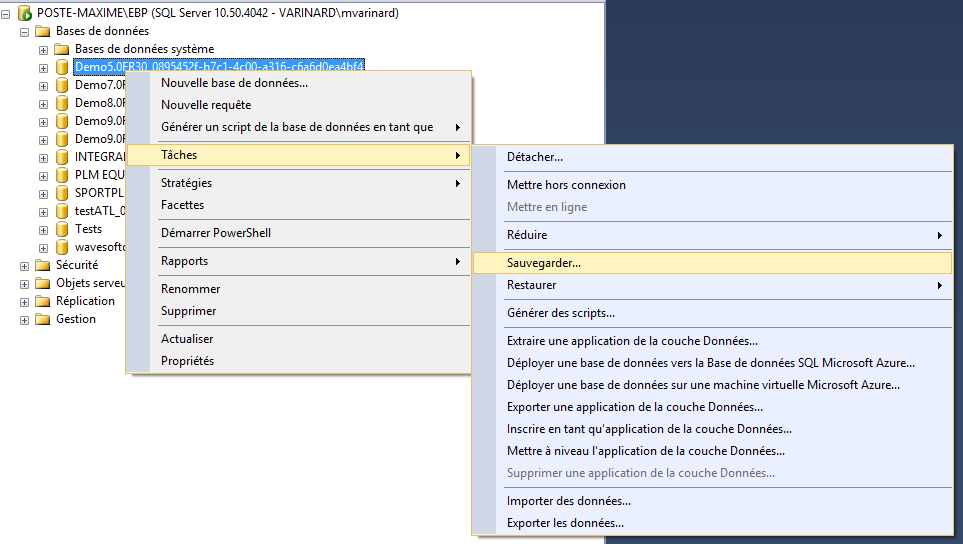Click the Demo8.0F database cylinder icon
This screenshot has height=544, width=963.
tap(62, 103)
